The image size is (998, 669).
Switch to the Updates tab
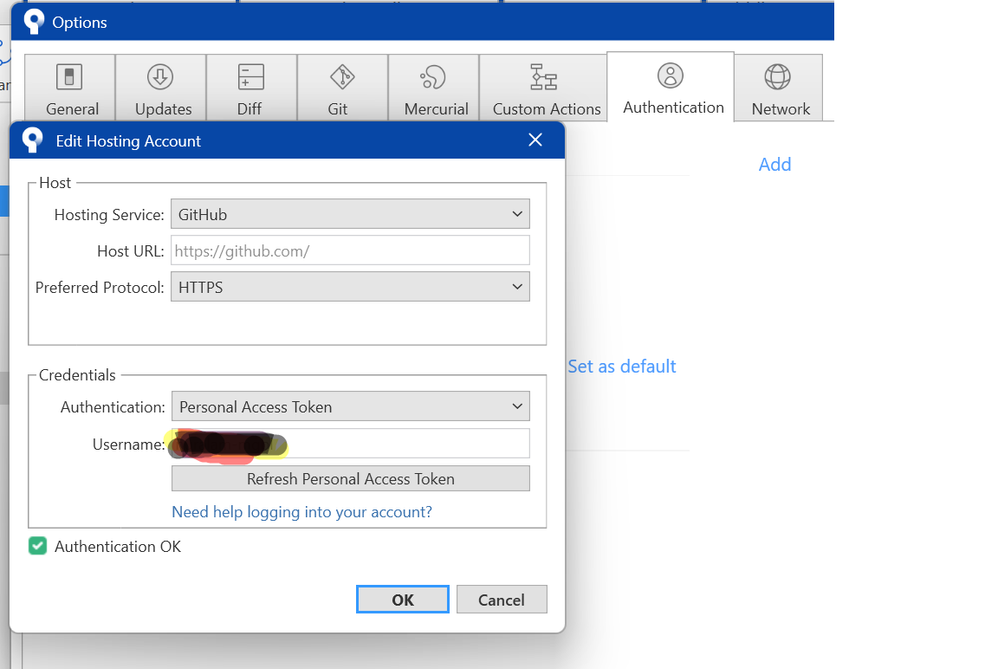click(x=161, y=88)
